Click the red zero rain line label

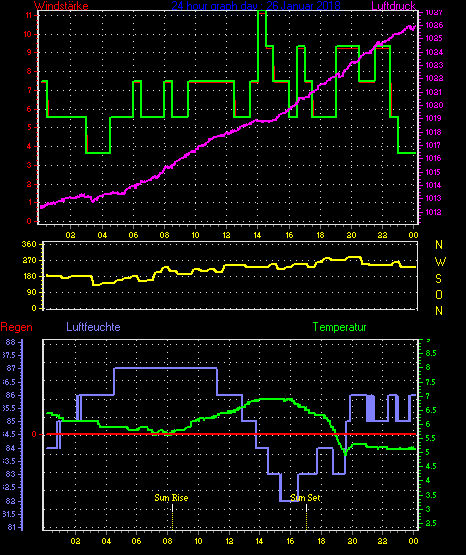coord(34,434)
